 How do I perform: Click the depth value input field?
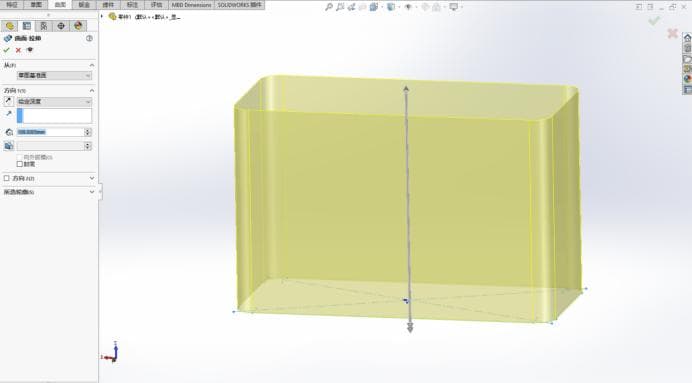[50, 132]
